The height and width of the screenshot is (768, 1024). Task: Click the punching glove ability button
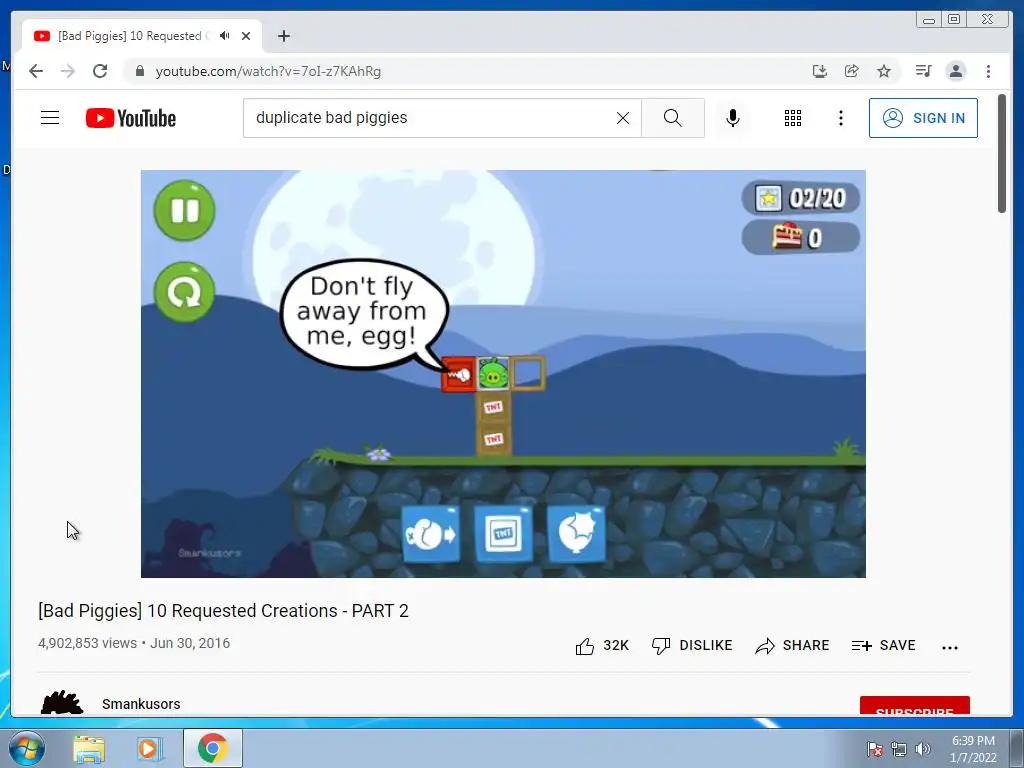430,534
